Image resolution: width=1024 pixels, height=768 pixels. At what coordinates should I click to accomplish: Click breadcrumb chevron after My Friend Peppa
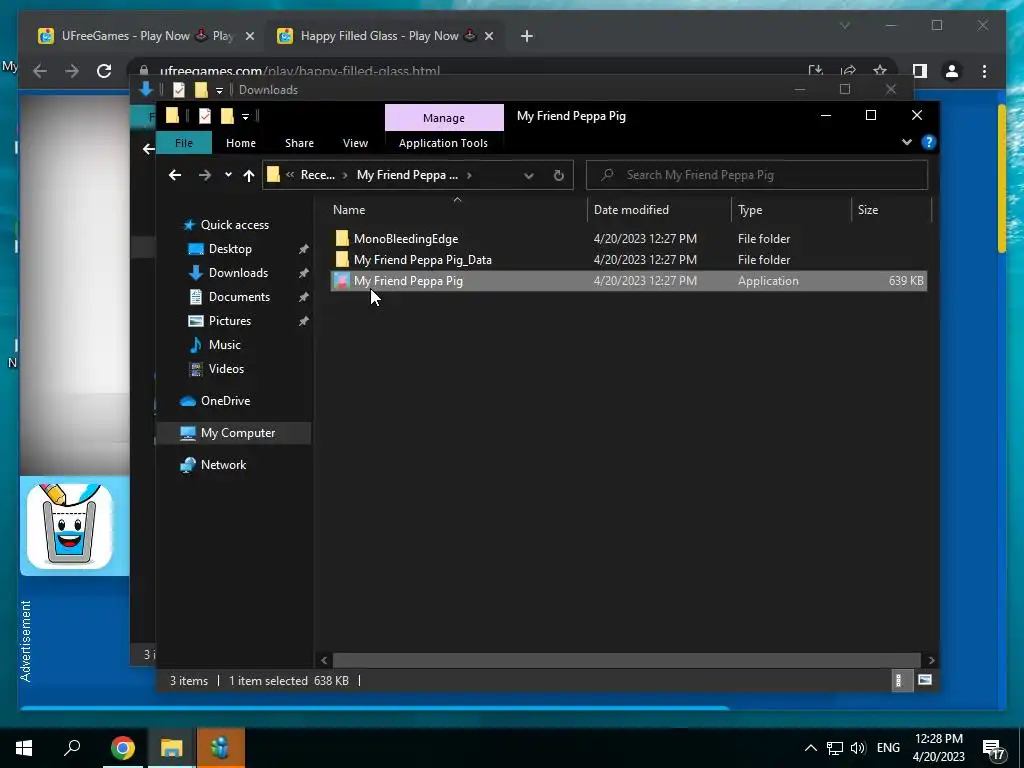click(469, 175)
